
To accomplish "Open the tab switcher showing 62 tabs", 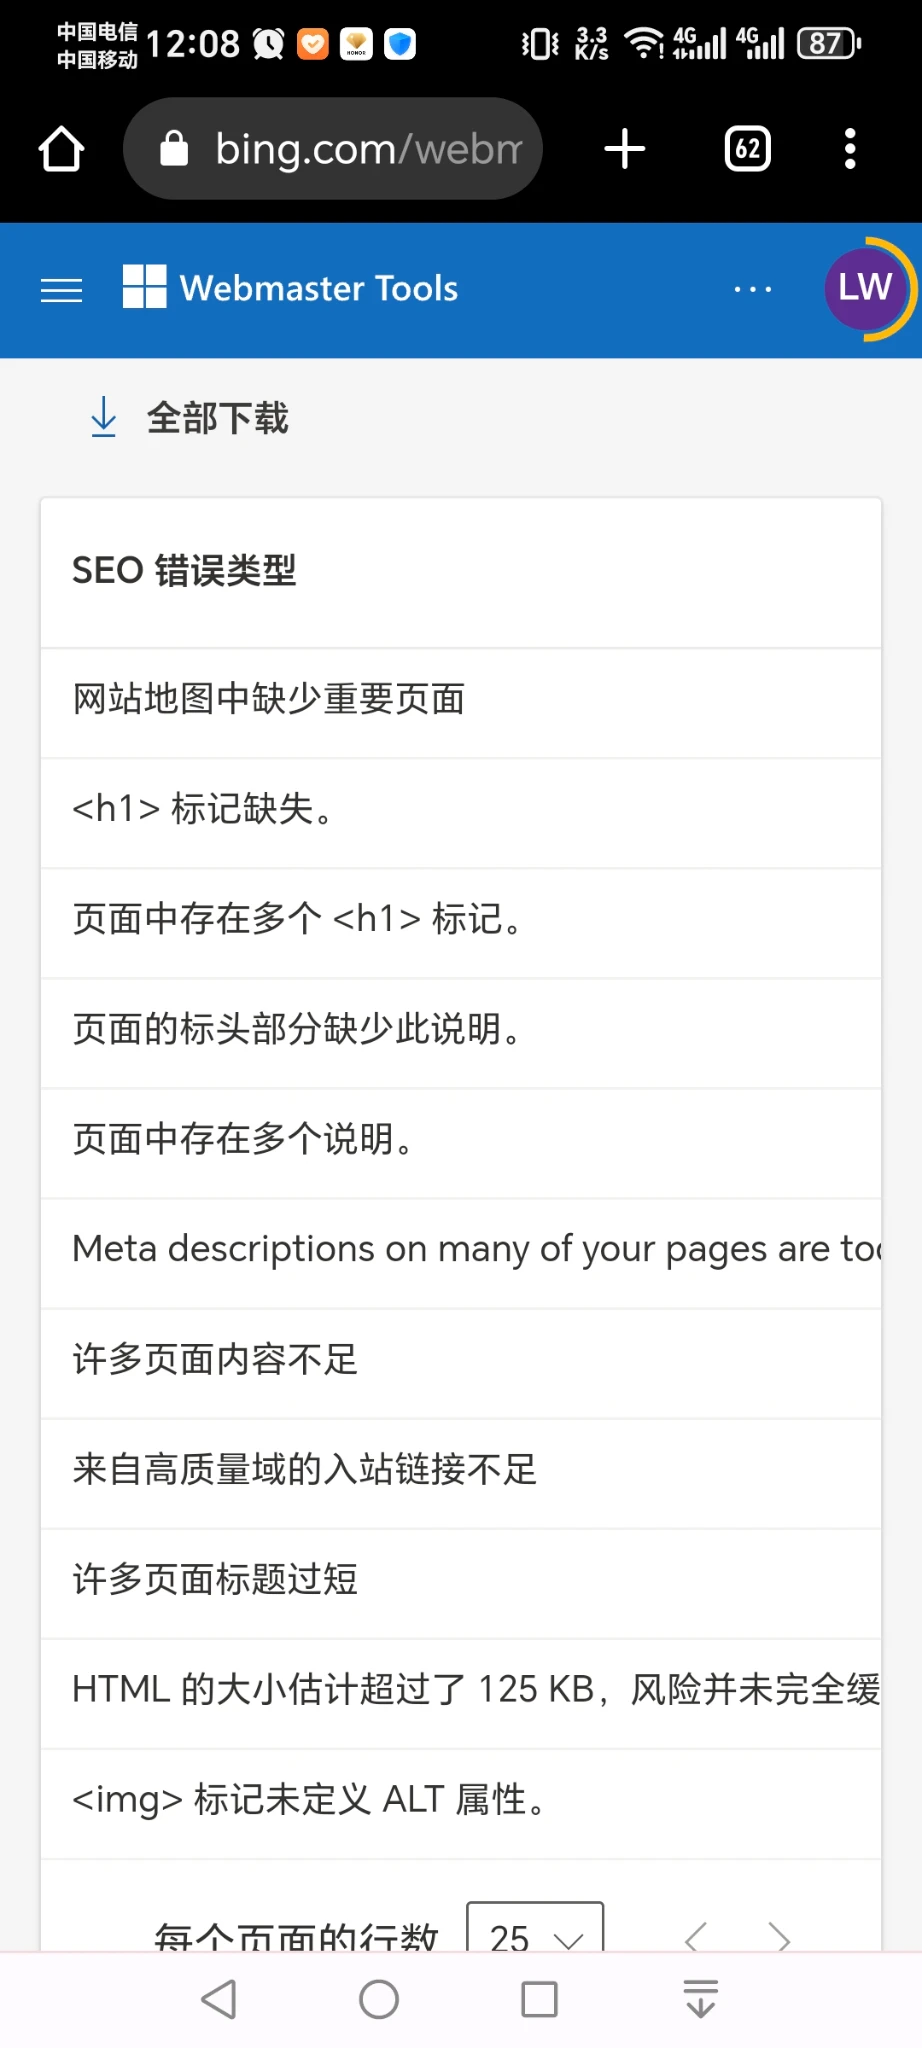I will pyautogui.click(x=748, y=149).
